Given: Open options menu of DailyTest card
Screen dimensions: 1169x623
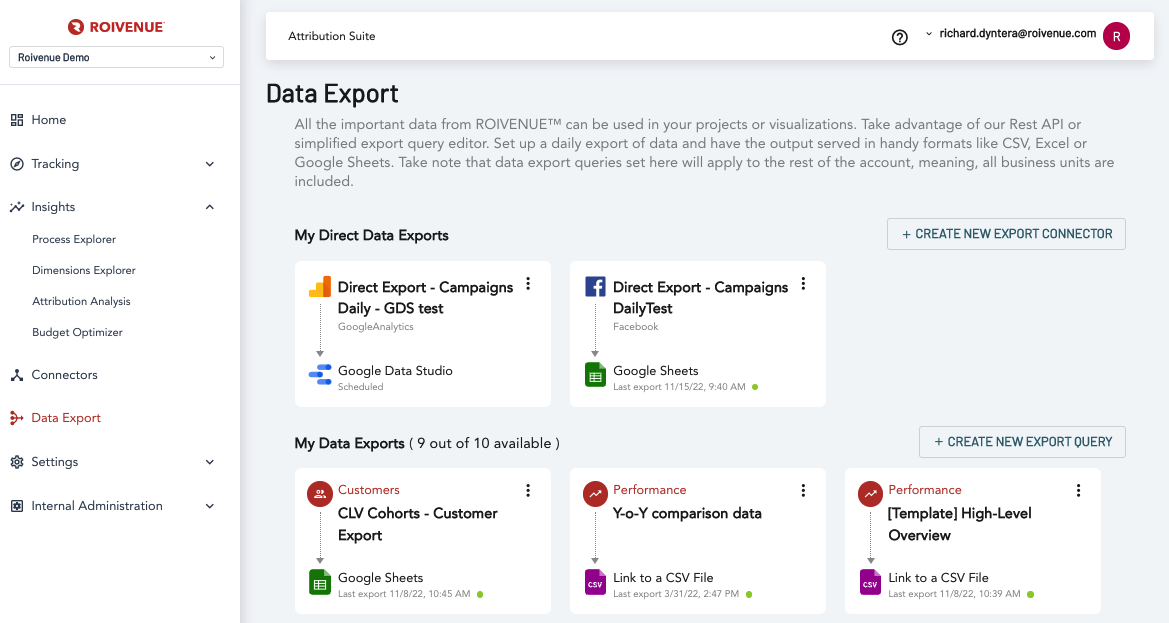Looking at the screenshot, I should tap(803, 284).
